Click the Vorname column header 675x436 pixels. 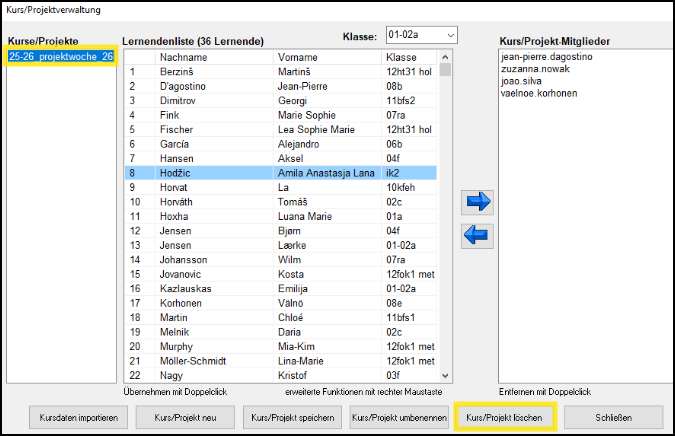326,57
